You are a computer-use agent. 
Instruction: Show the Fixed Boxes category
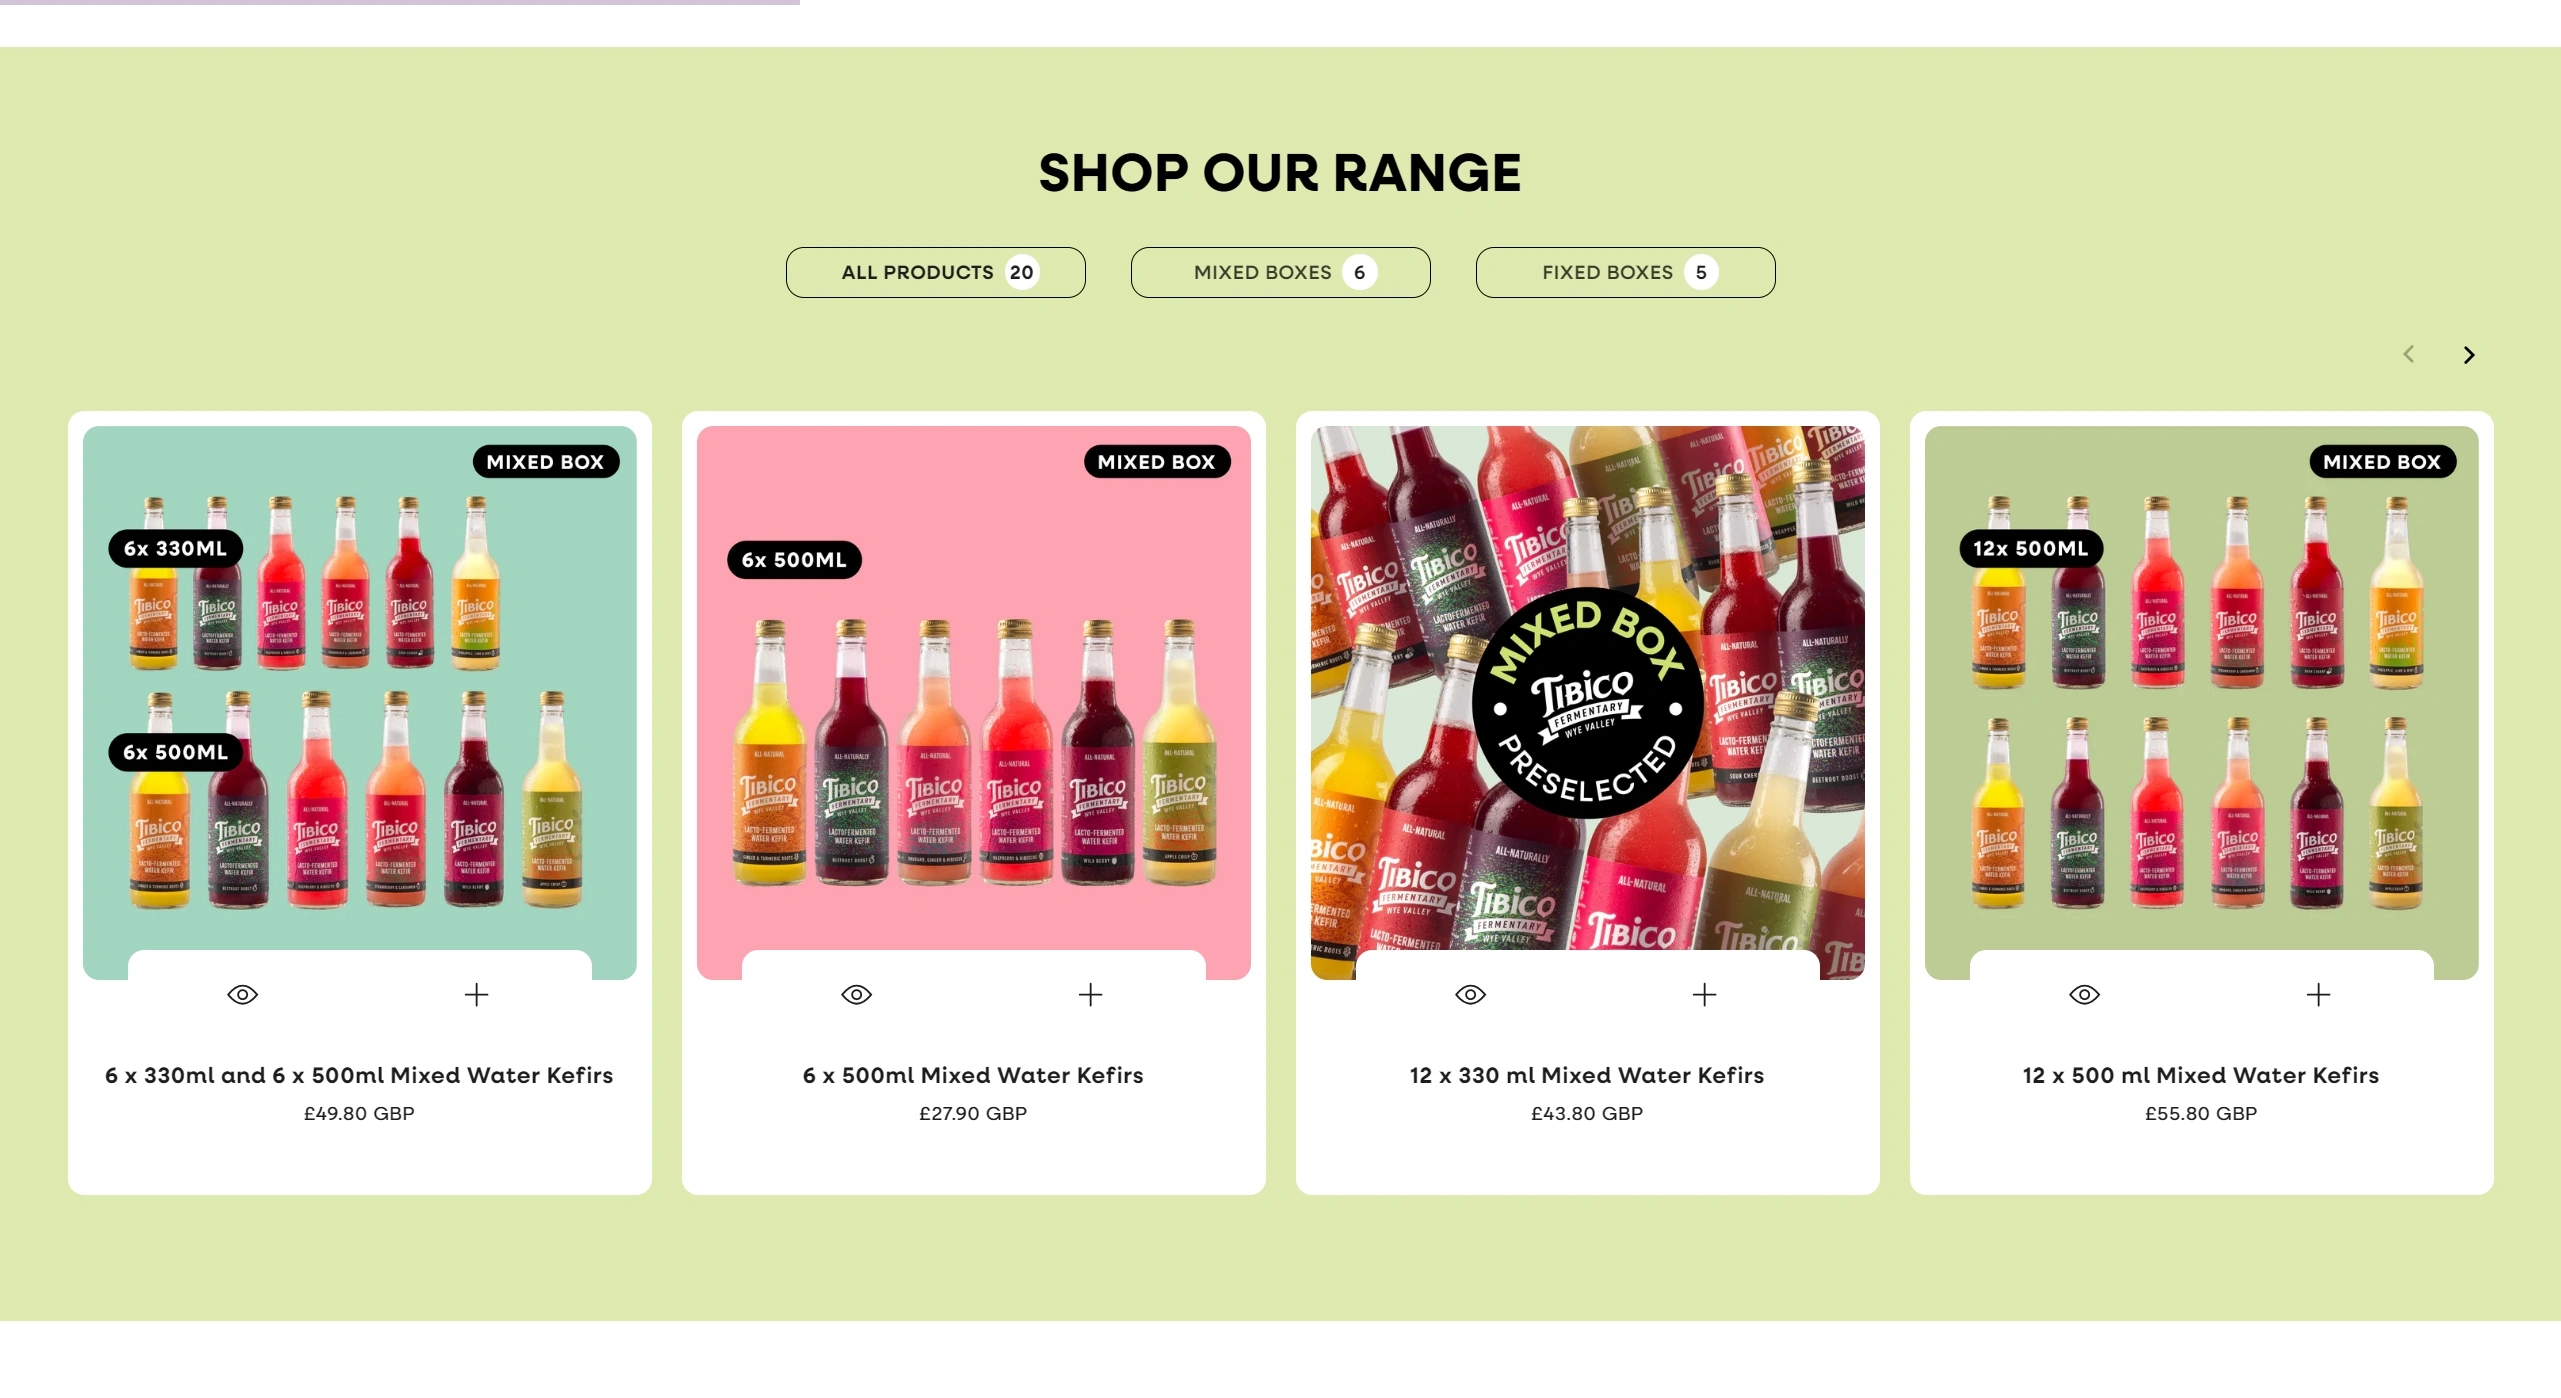(1626, 272)
